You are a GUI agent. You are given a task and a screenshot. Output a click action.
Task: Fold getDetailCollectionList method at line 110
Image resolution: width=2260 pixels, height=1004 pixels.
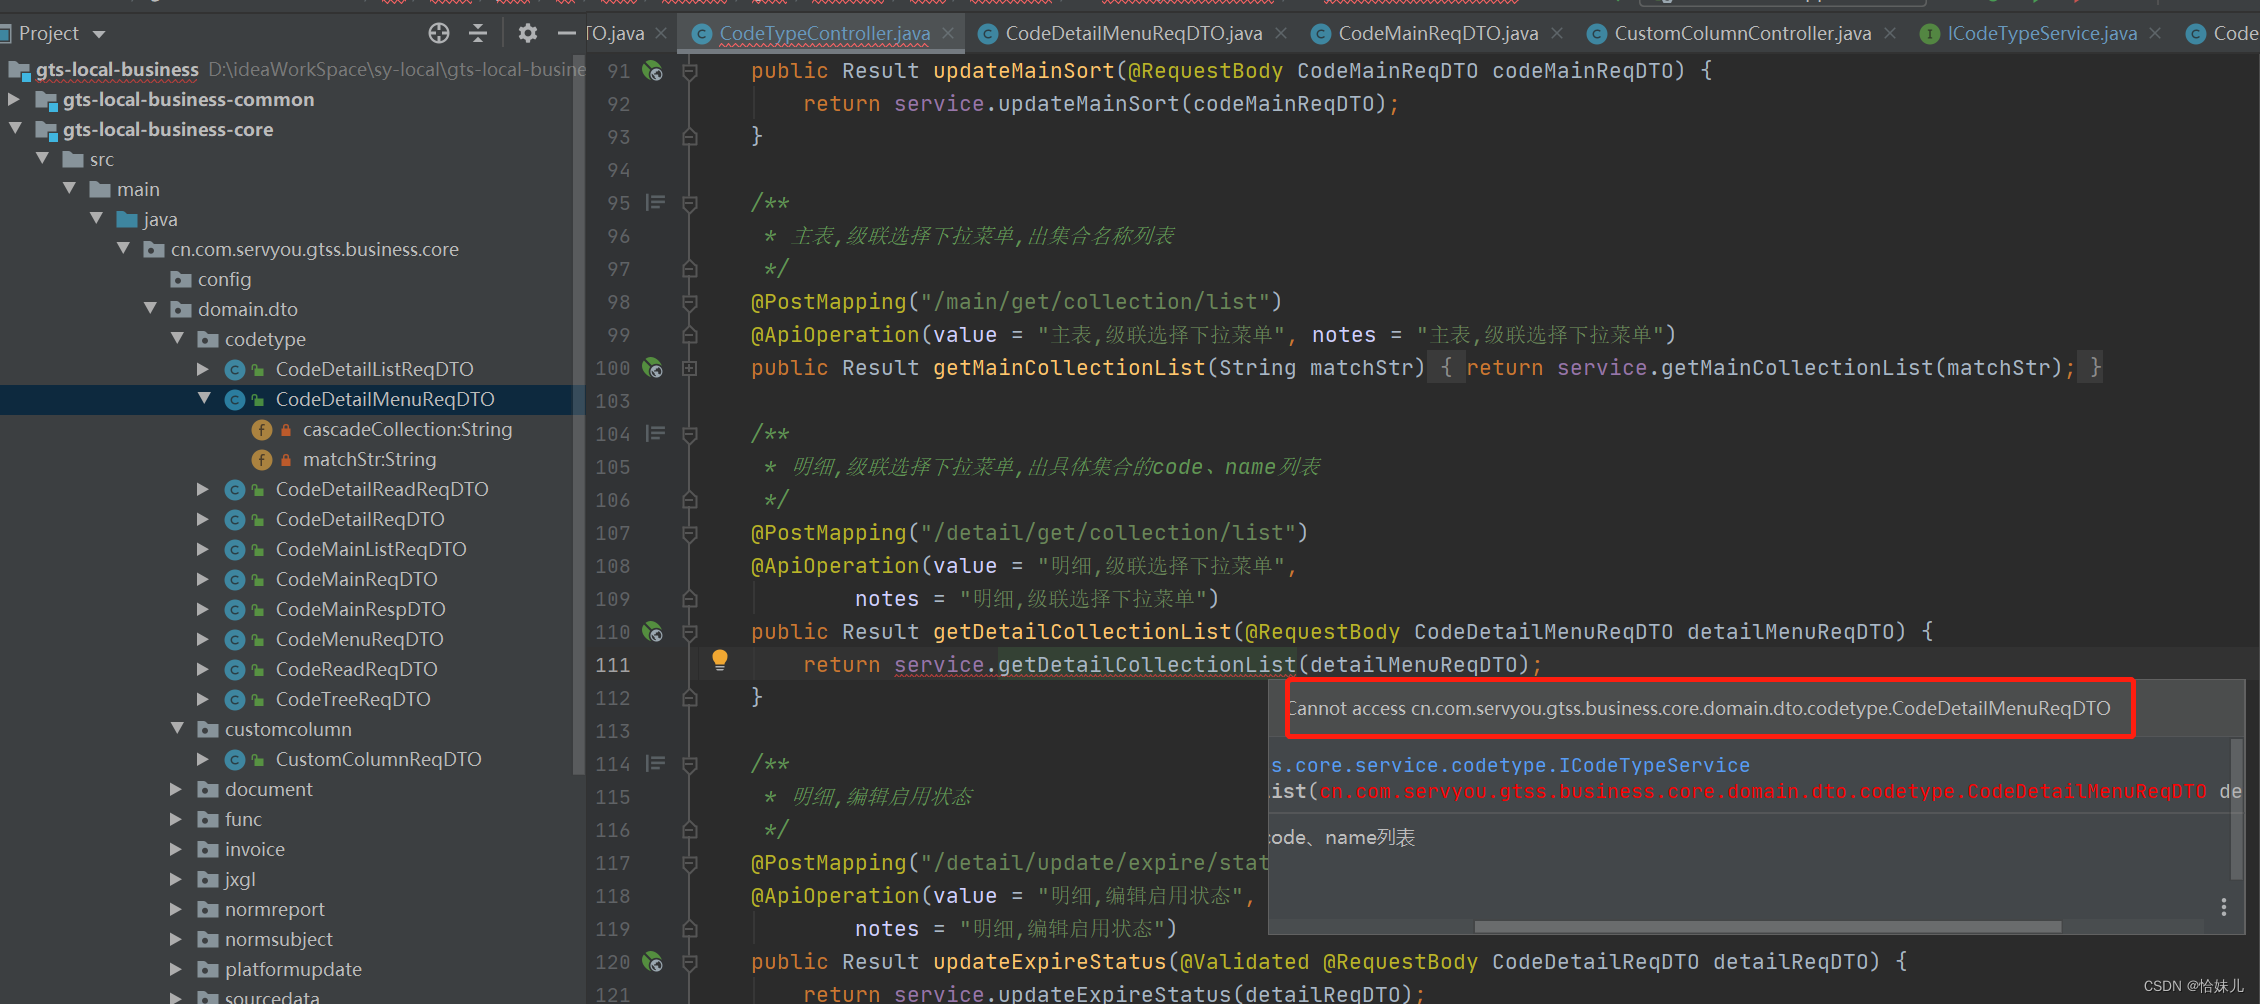click(x=690, y=632)
